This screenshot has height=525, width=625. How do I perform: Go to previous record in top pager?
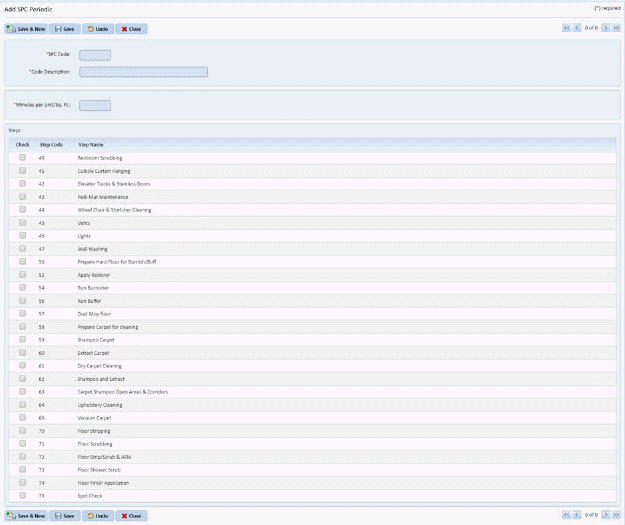(x=576, y=29)
